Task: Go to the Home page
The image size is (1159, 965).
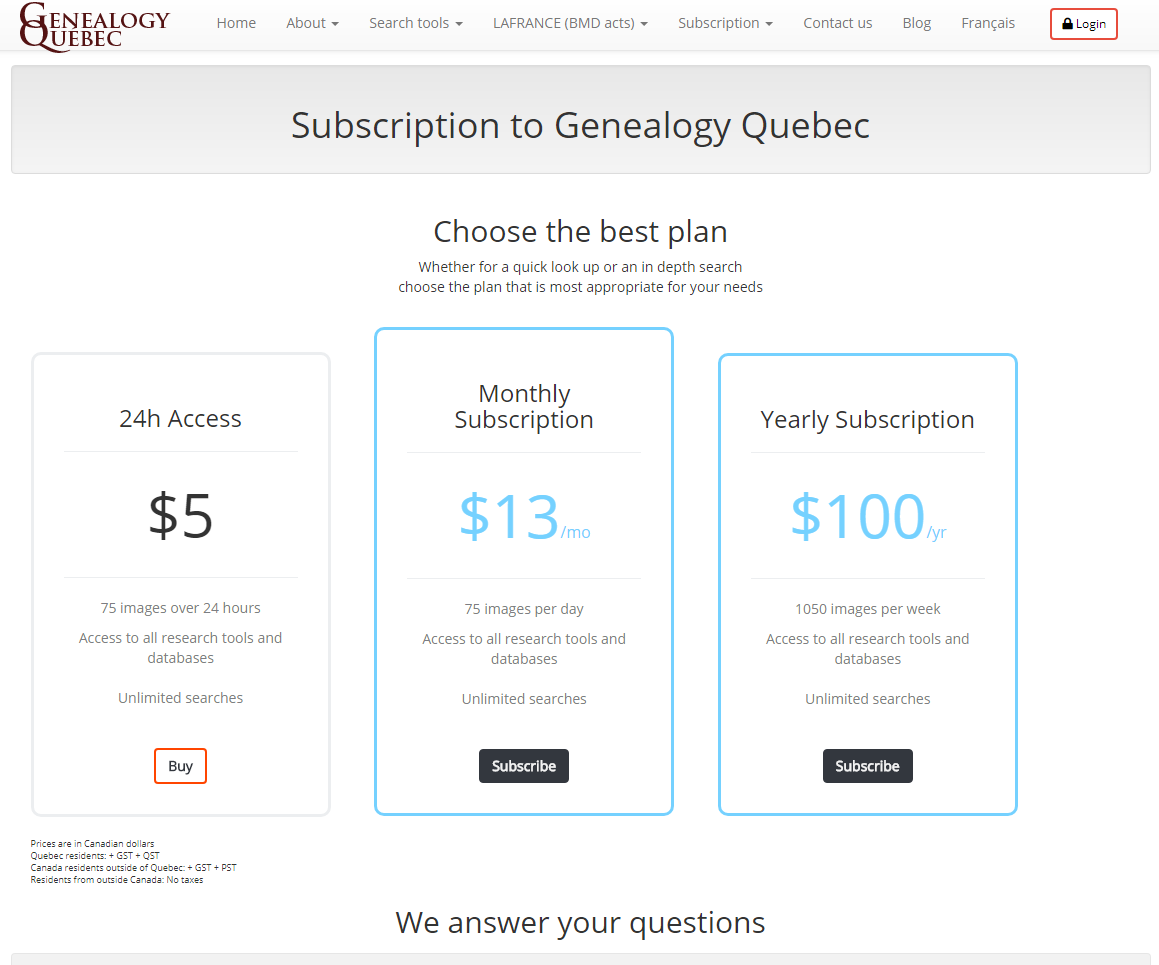Action: (236, 23)
